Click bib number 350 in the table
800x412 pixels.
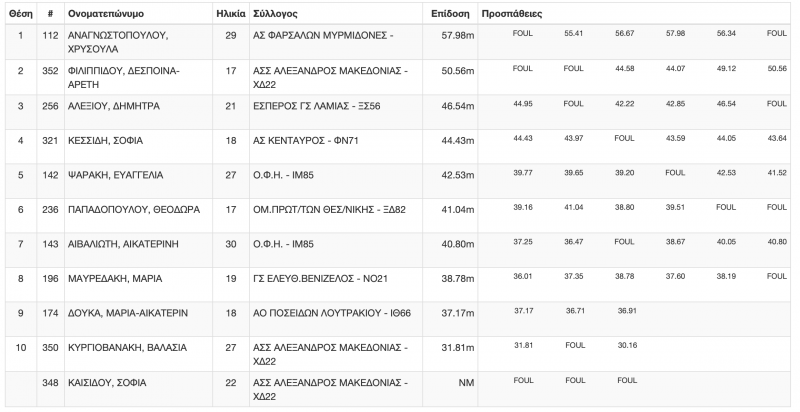(50, 346)
